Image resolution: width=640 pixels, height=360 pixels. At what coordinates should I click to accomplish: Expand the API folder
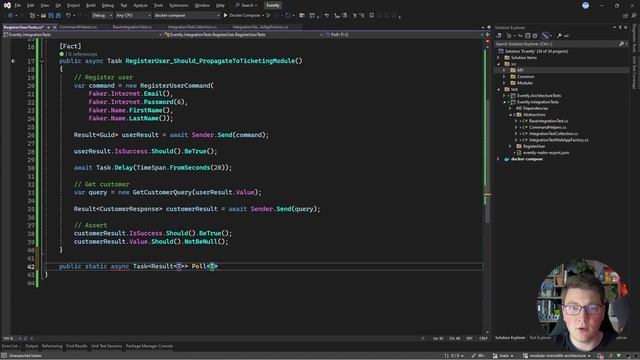504,70
